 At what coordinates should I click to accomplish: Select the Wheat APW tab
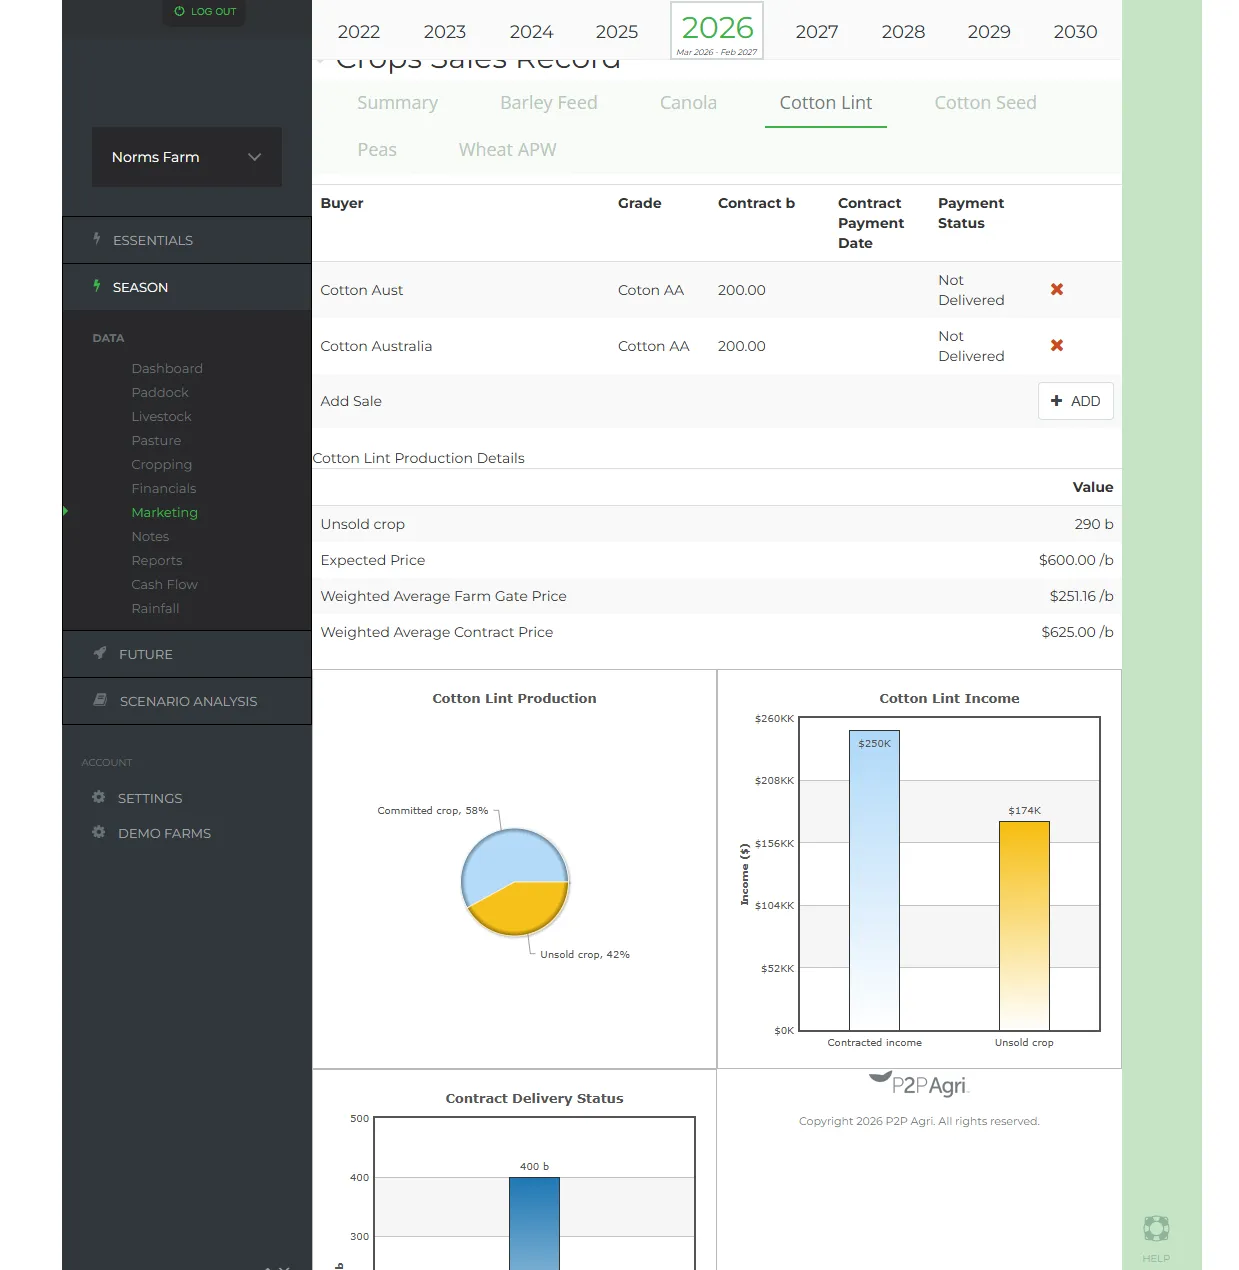(x=507, y=150)
